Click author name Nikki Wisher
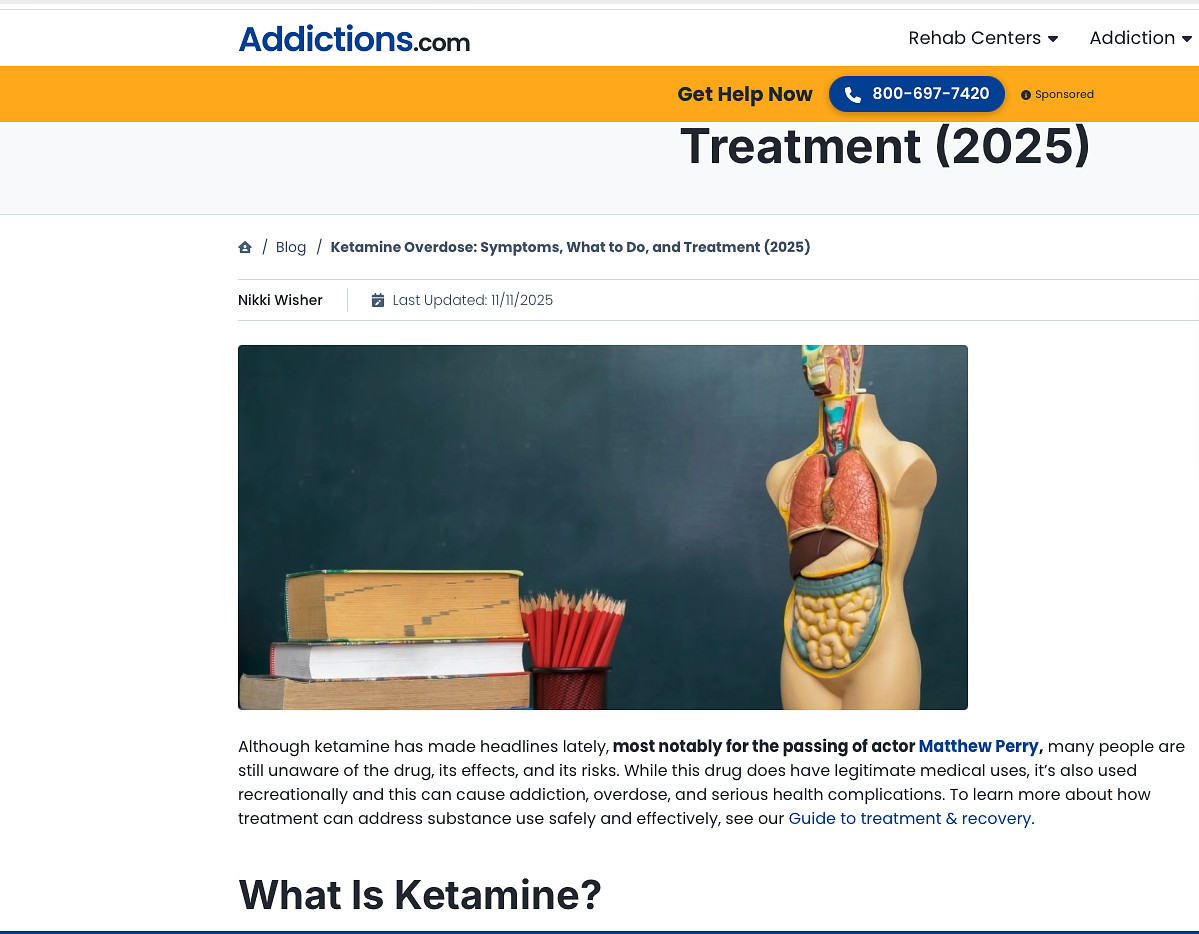 click(280, 300)
